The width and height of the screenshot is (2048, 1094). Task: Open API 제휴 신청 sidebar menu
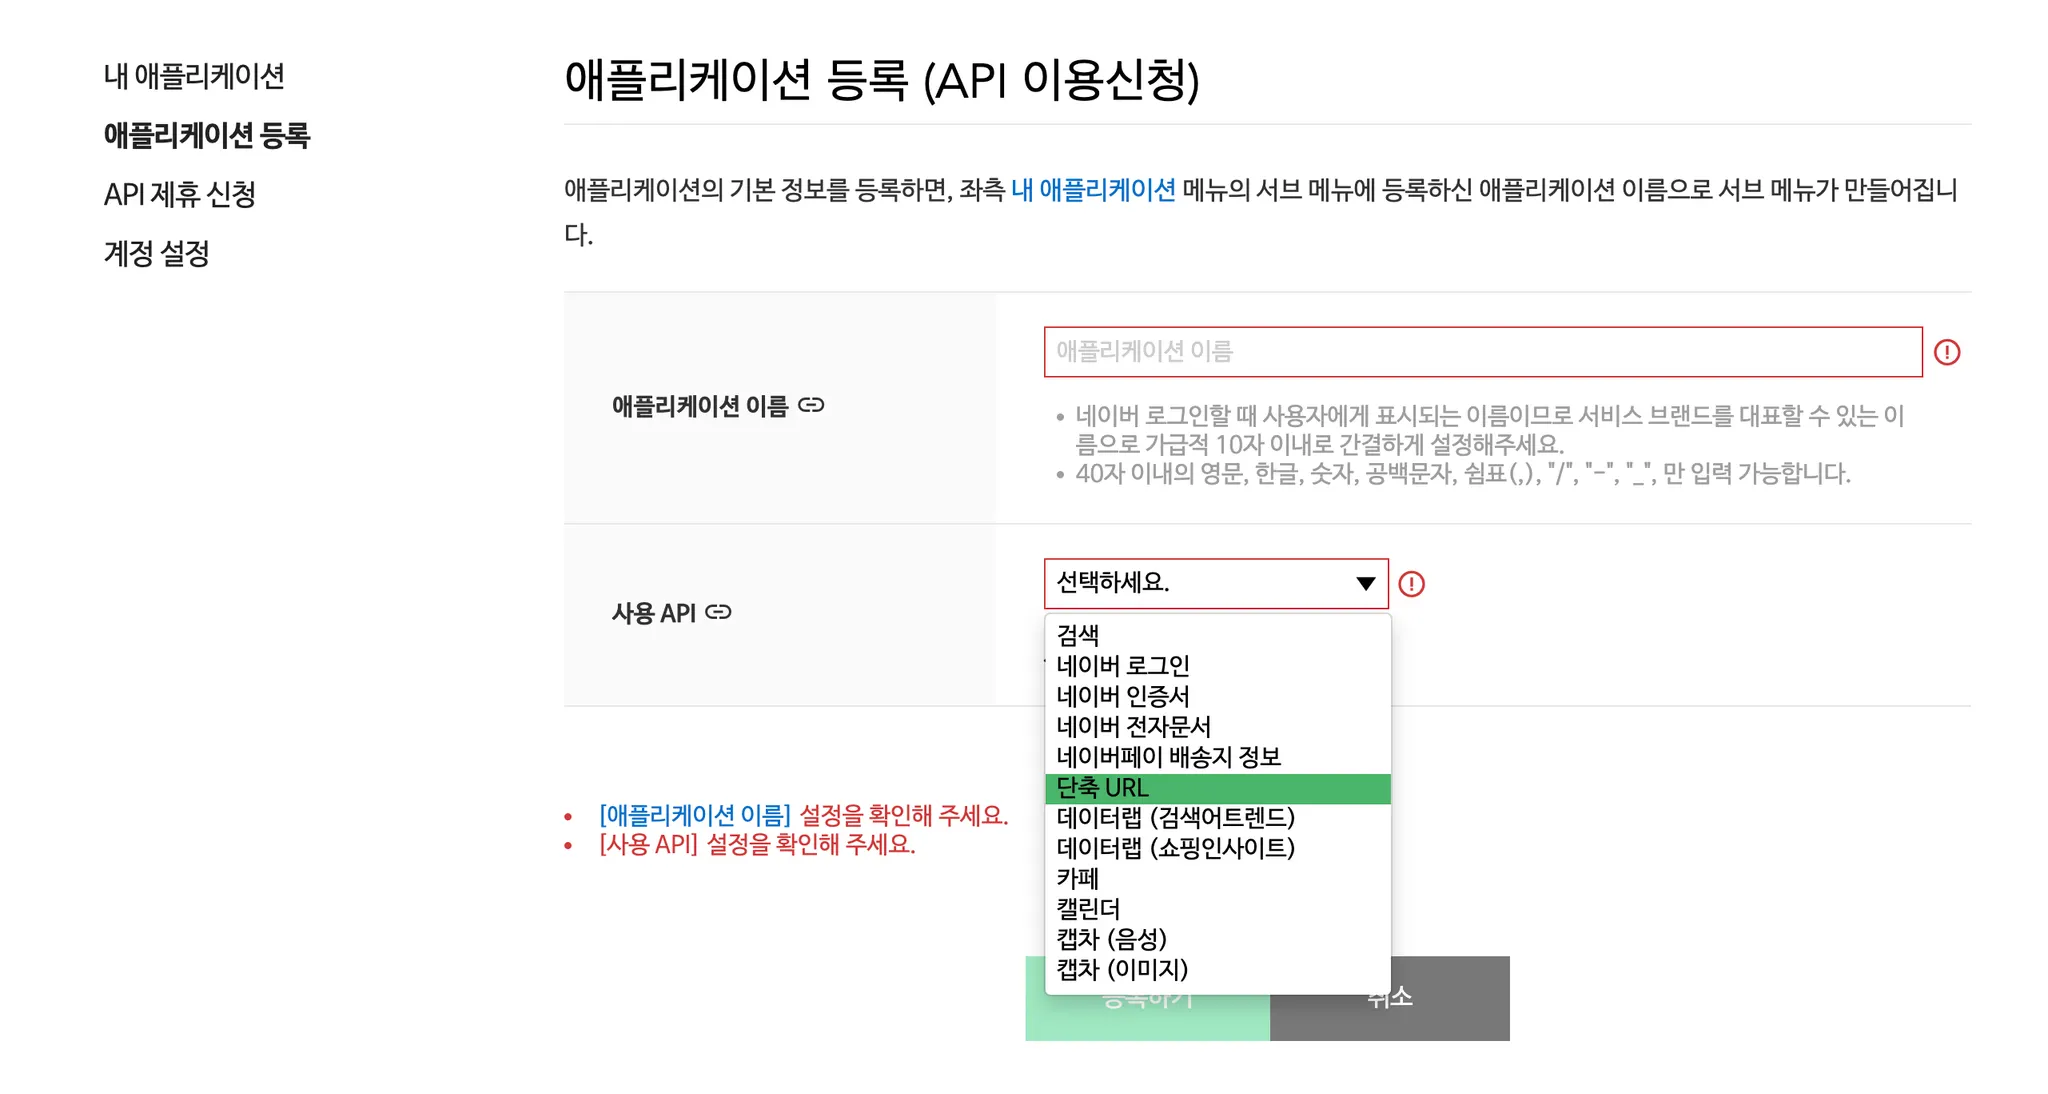[180, 194]
